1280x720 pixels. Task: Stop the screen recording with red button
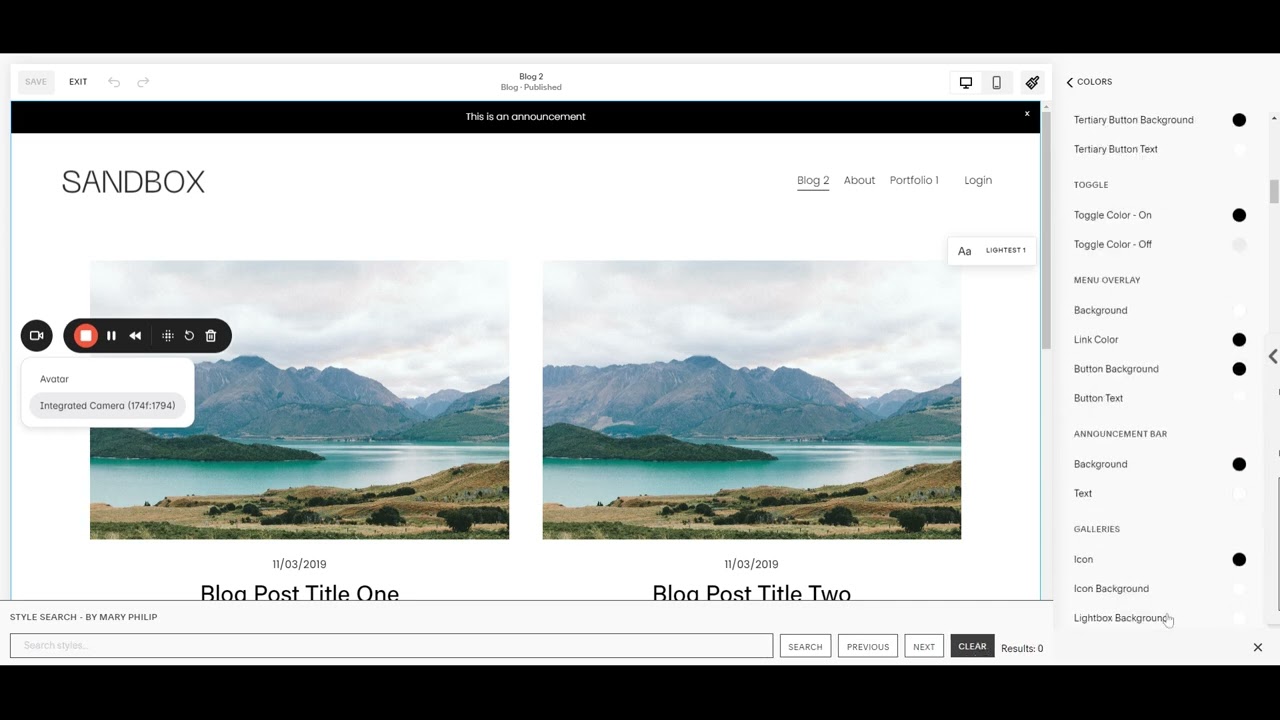pyautogui.click(x=86, y=336)
